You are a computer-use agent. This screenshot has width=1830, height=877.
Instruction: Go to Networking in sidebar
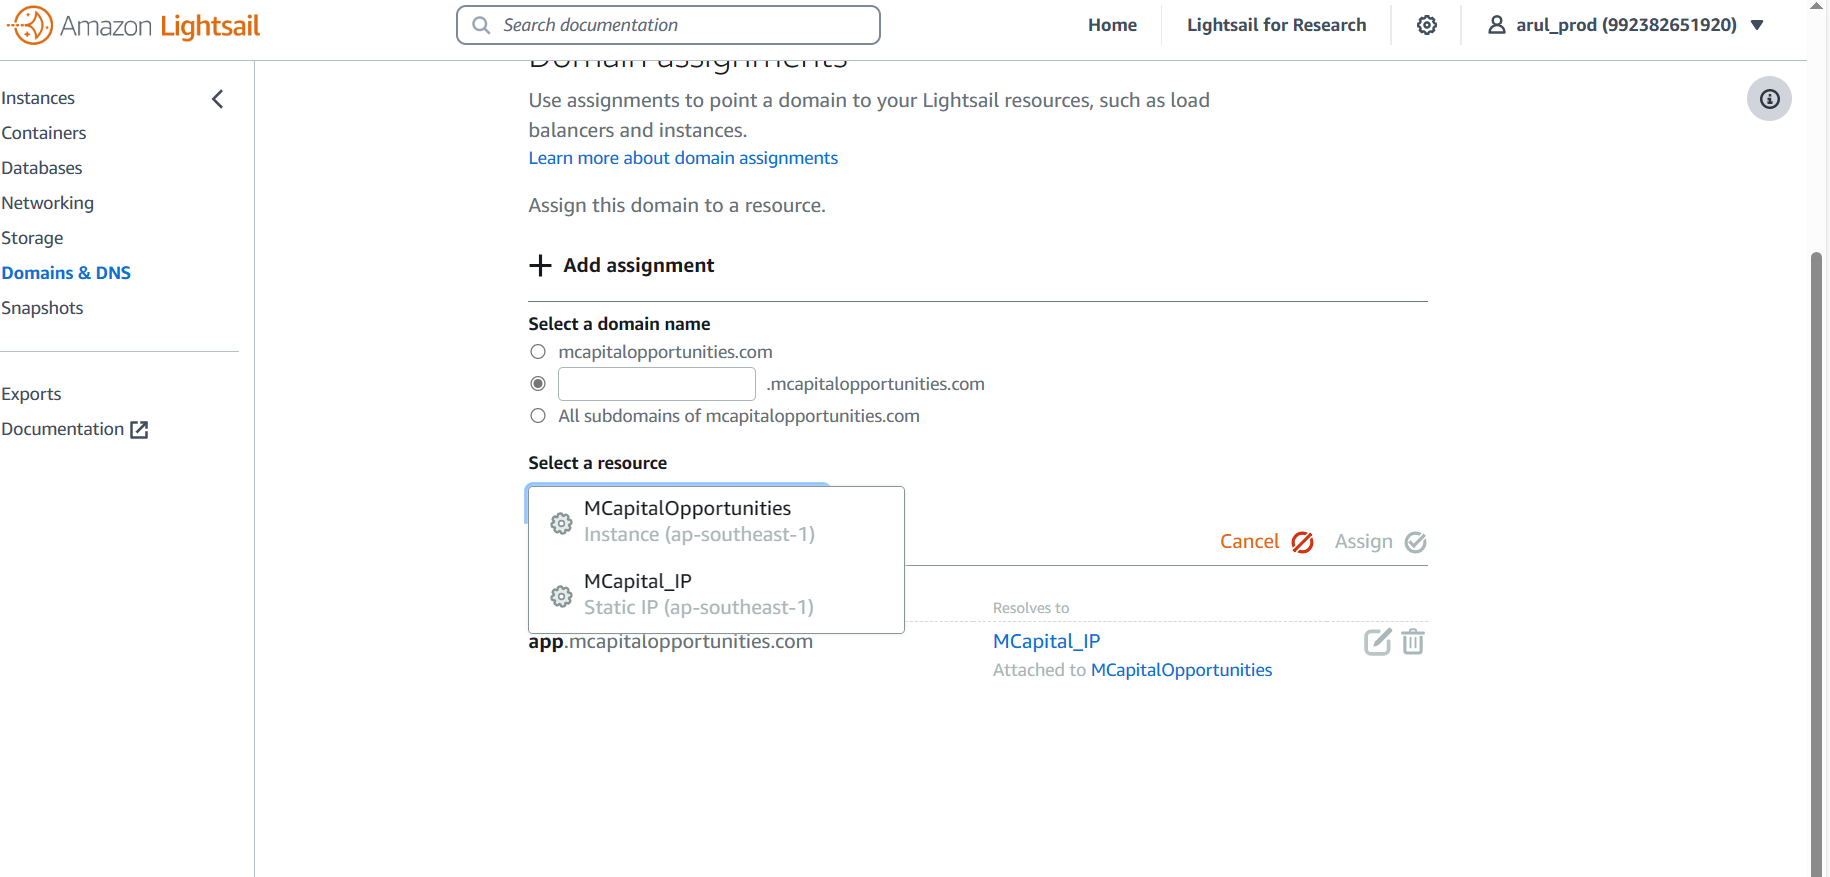[48, 203]
